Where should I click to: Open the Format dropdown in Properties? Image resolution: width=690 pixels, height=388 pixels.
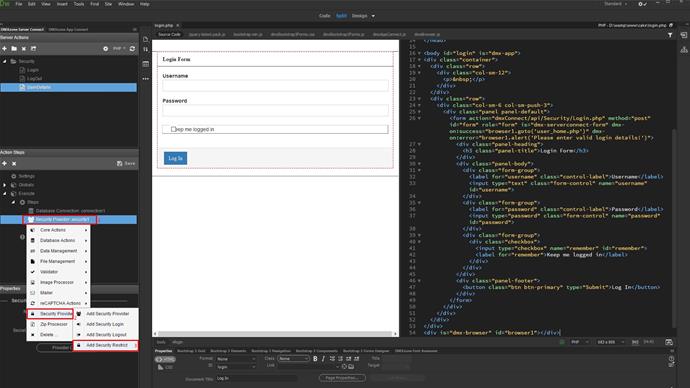236,359
